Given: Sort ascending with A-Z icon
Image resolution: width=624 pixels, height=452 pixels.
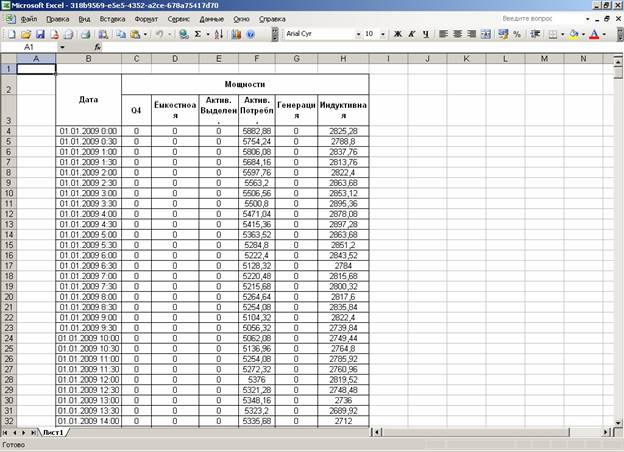Looking at the screenshot, I should [218, 34].
